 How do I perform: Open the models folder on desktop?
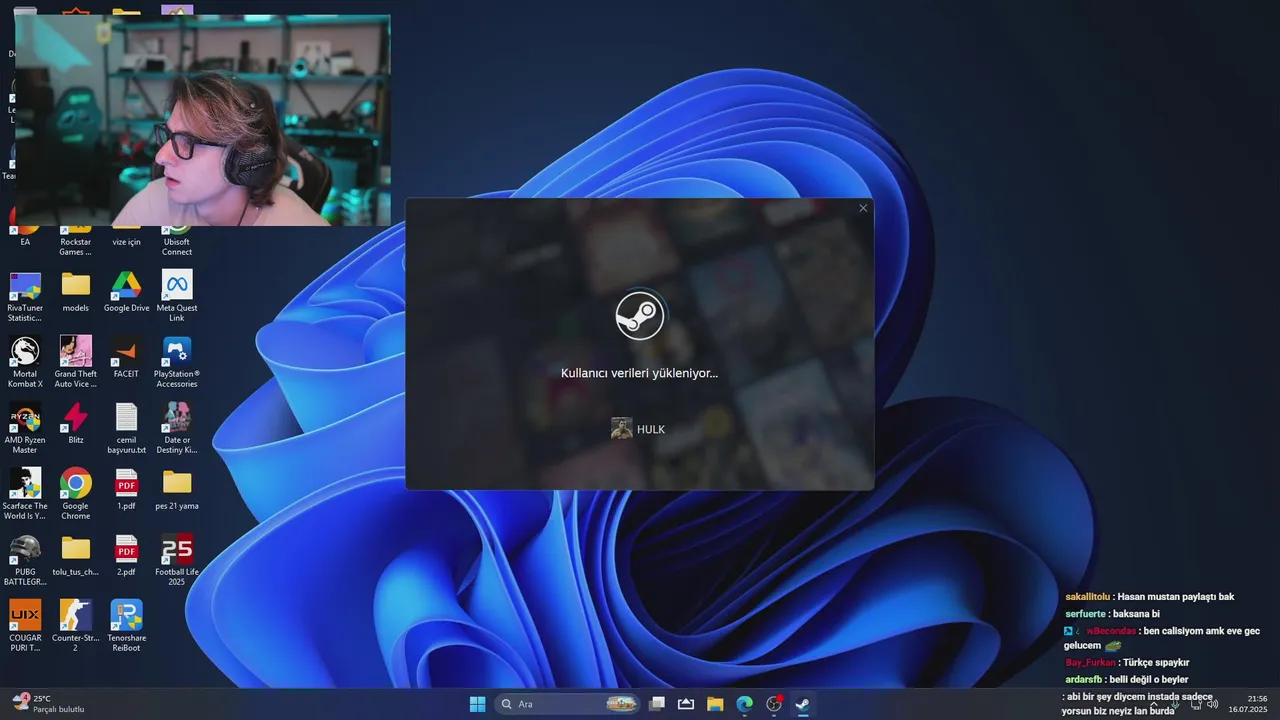(x=76, y=292)
